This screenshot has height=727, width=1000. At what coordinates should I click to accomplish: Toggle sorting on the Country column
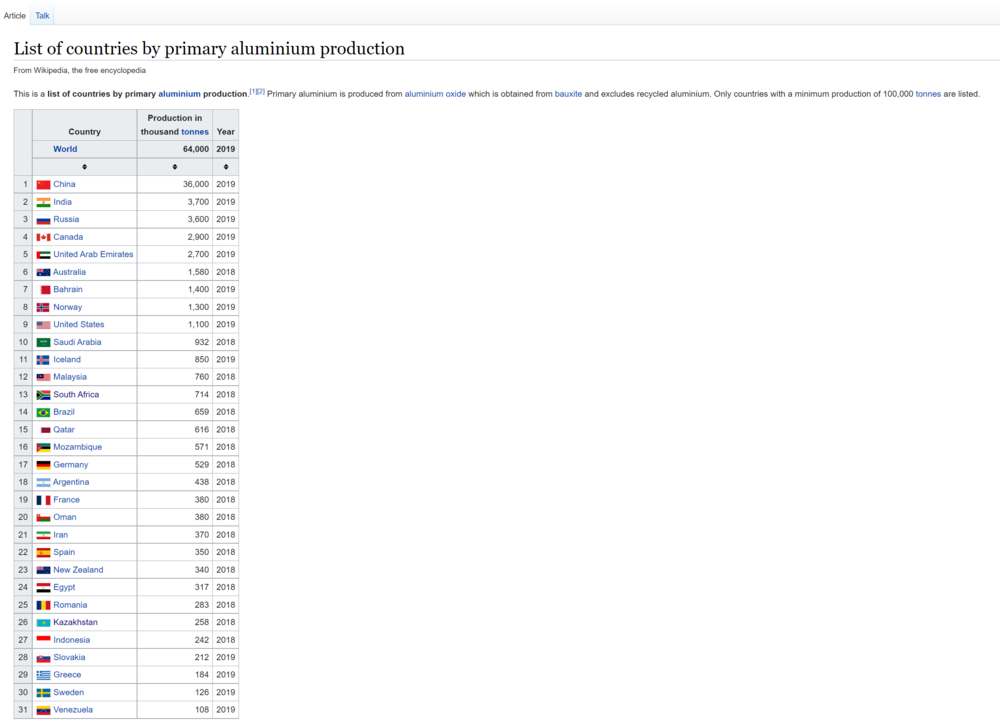coord(84,166)
